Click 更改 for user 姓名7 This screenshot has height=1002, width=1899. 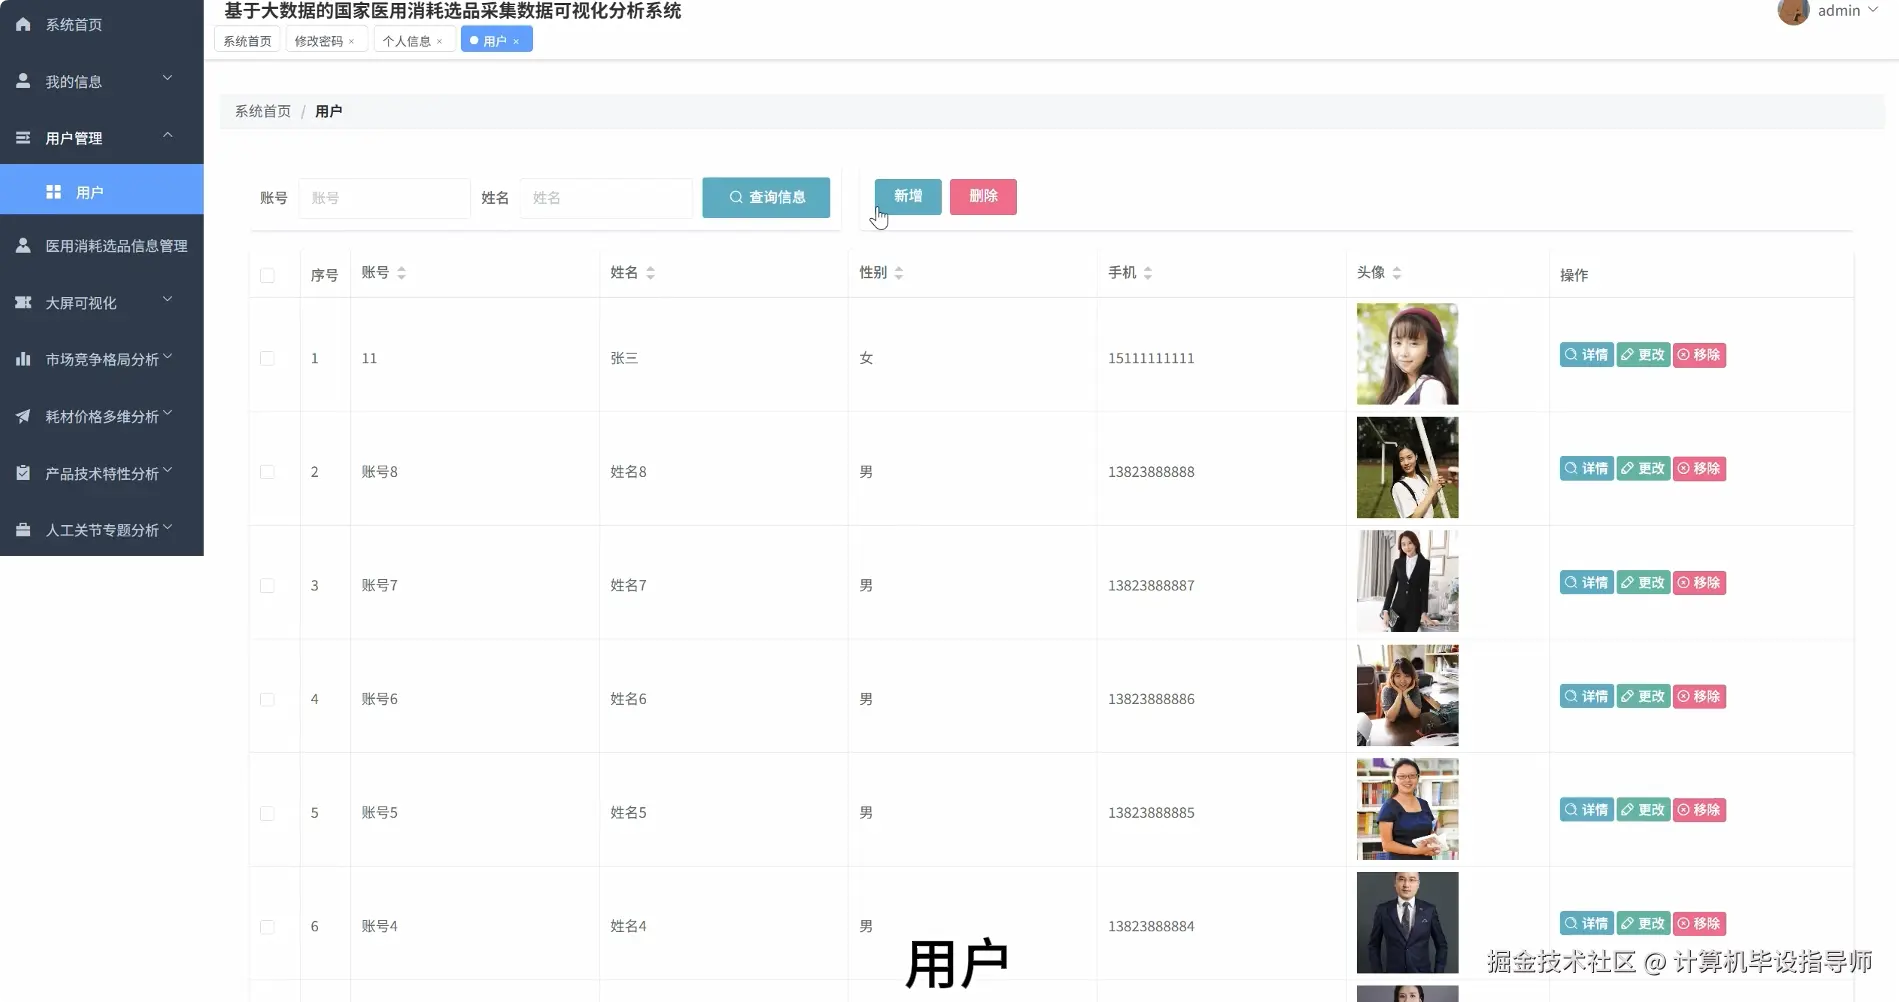point(1643,583)
